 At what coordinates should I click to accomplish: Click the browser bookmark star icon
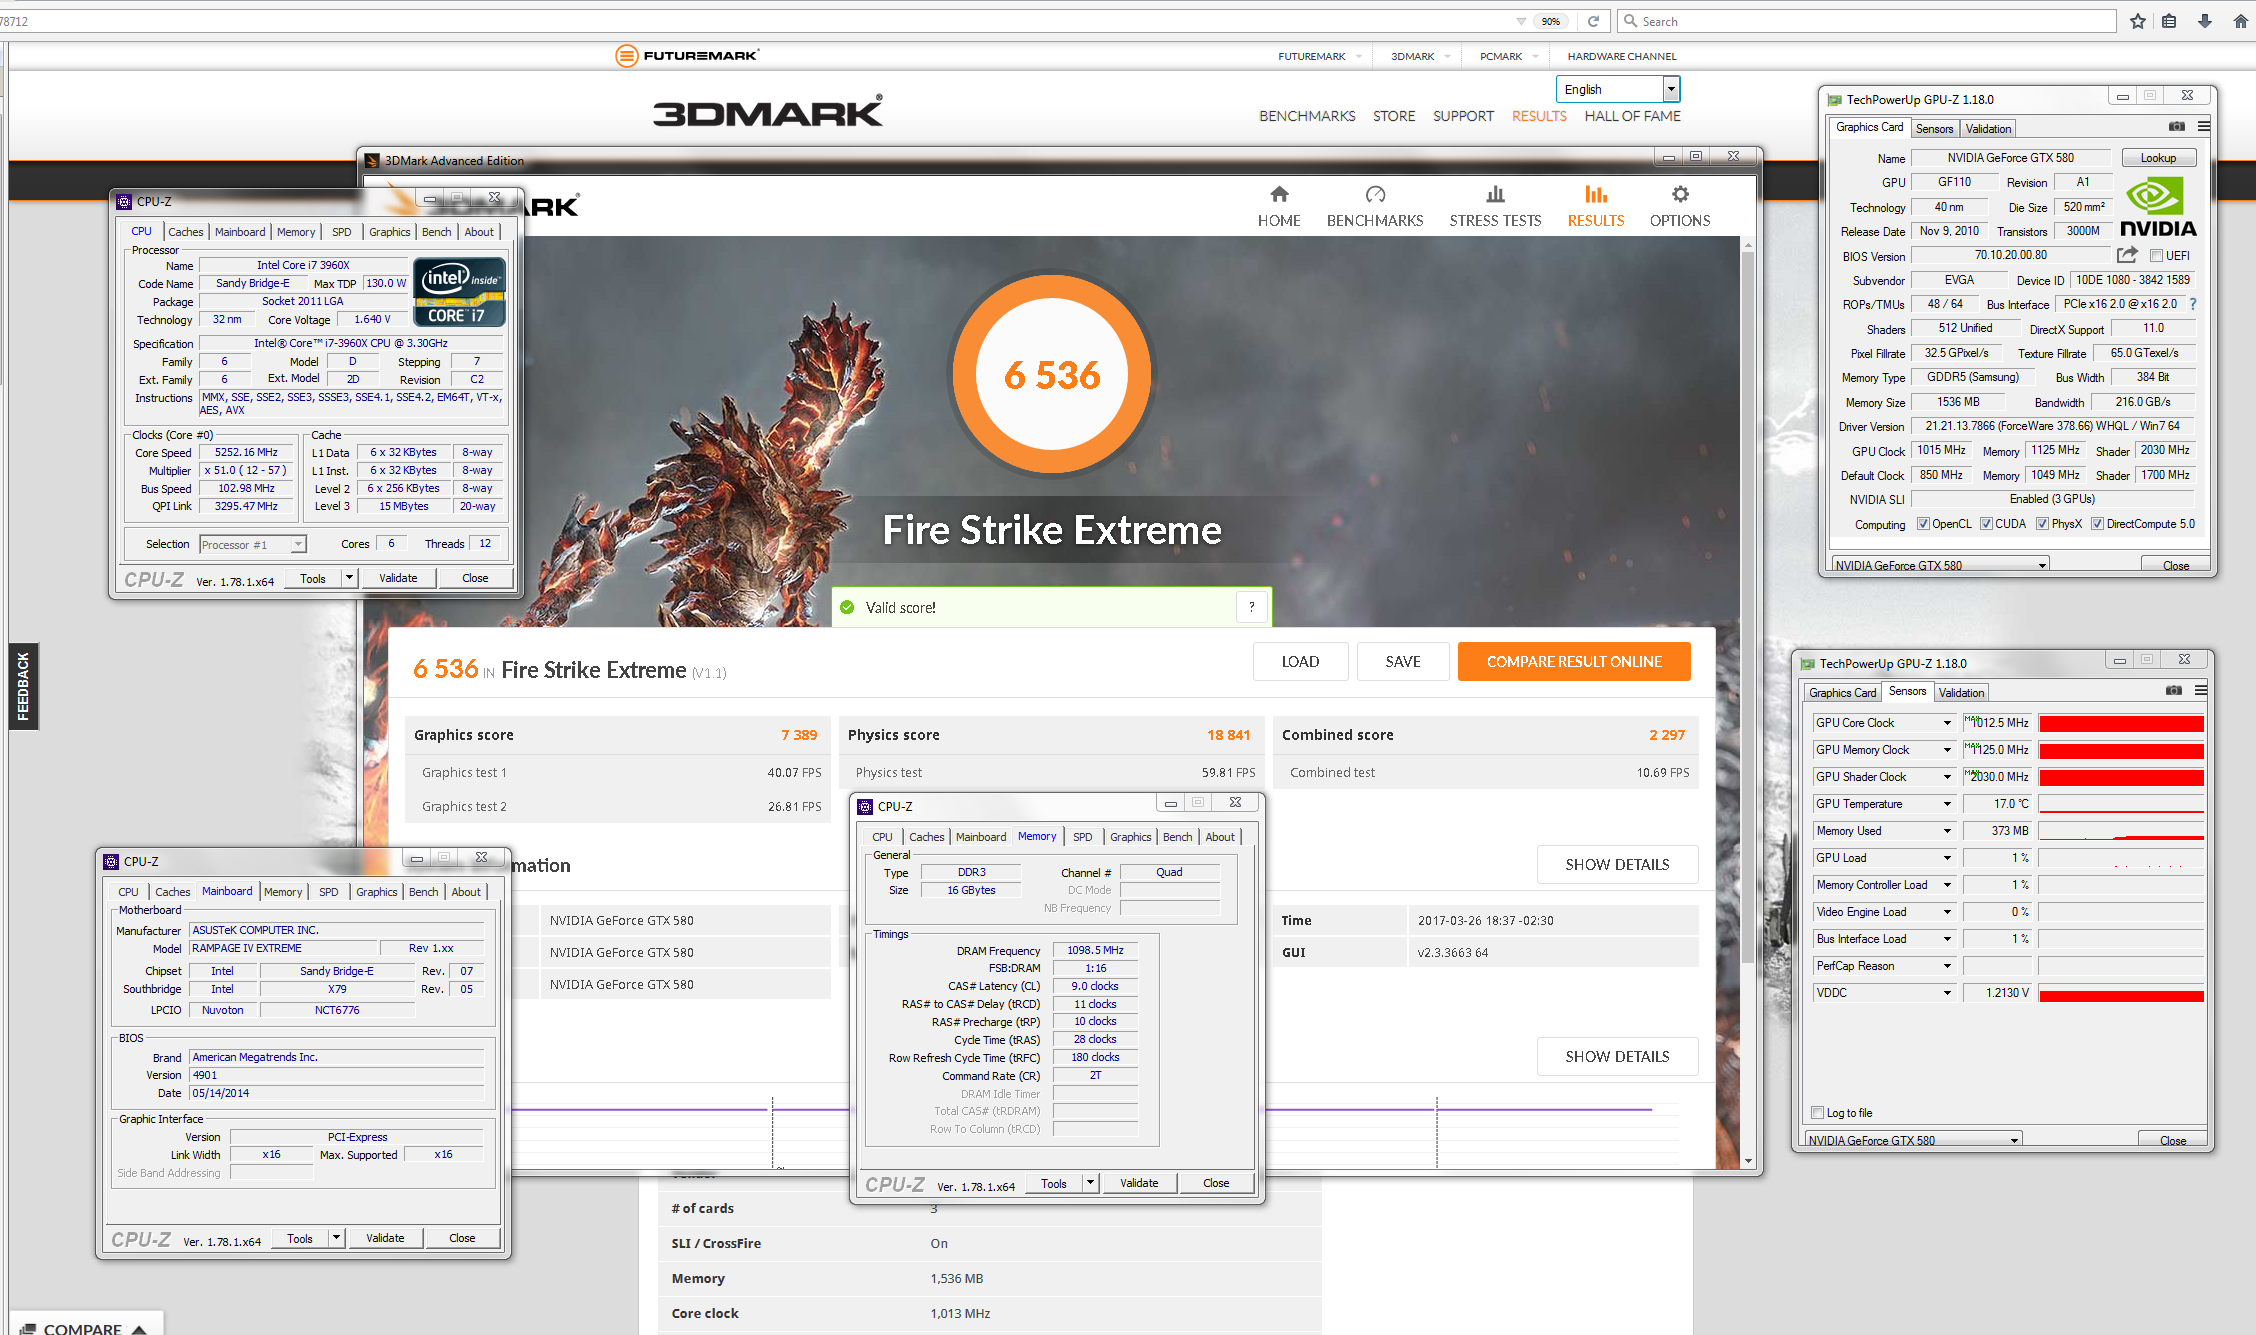click(2138, 21)
